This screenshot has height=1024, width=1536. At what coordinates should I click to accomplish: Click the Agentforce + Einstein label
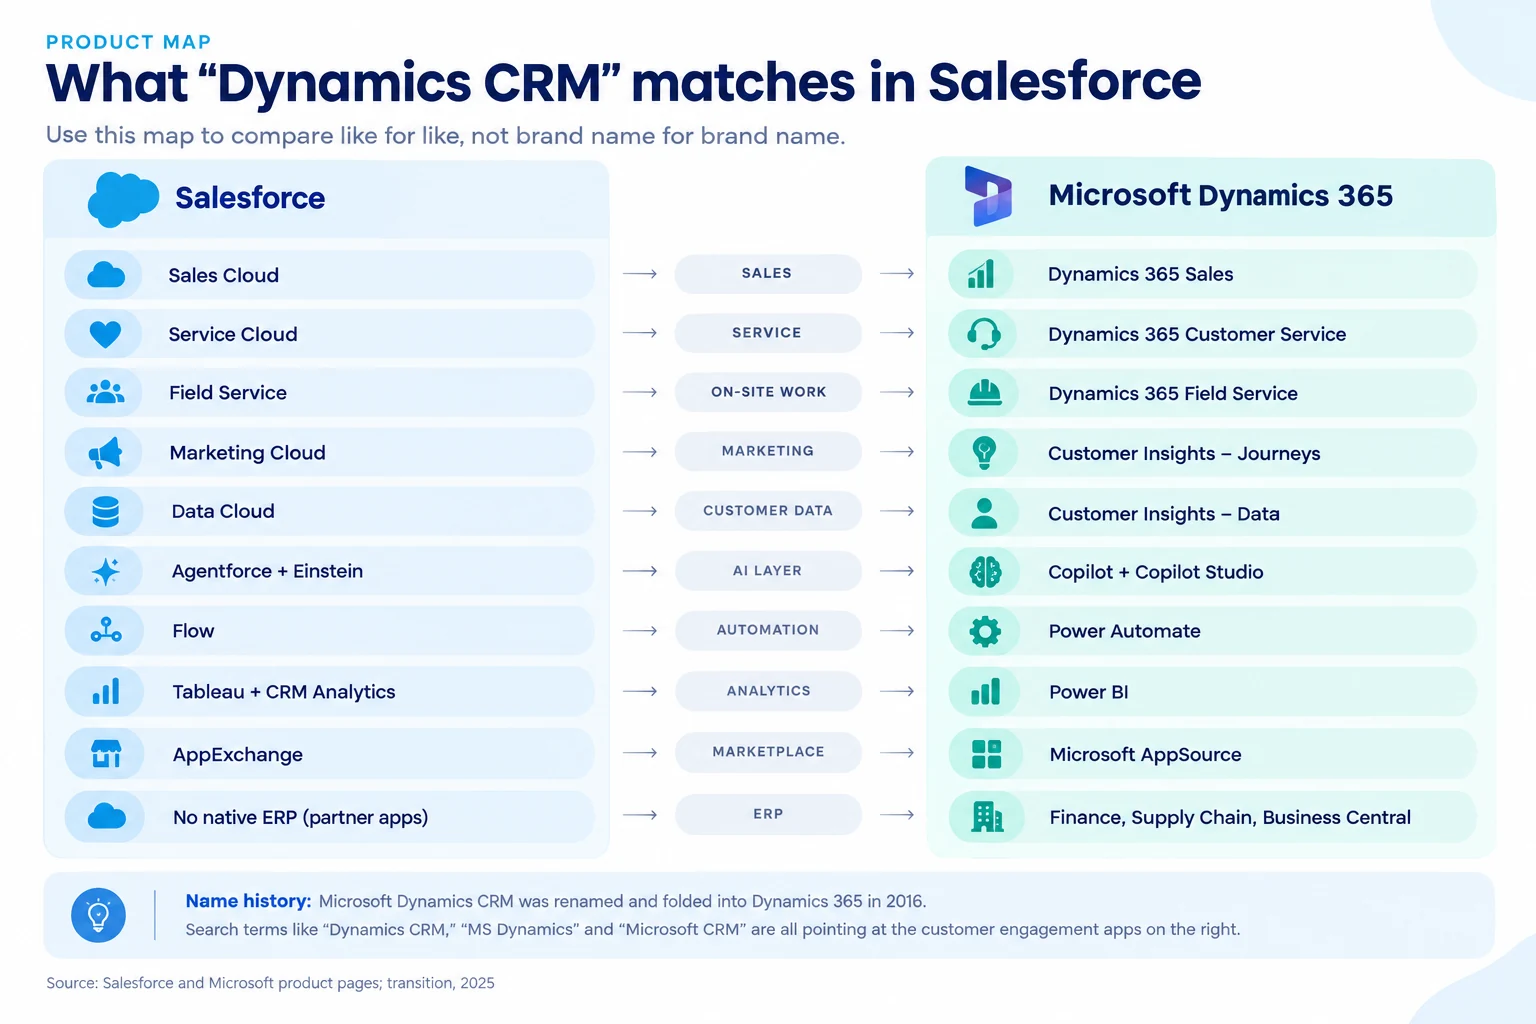267,571
